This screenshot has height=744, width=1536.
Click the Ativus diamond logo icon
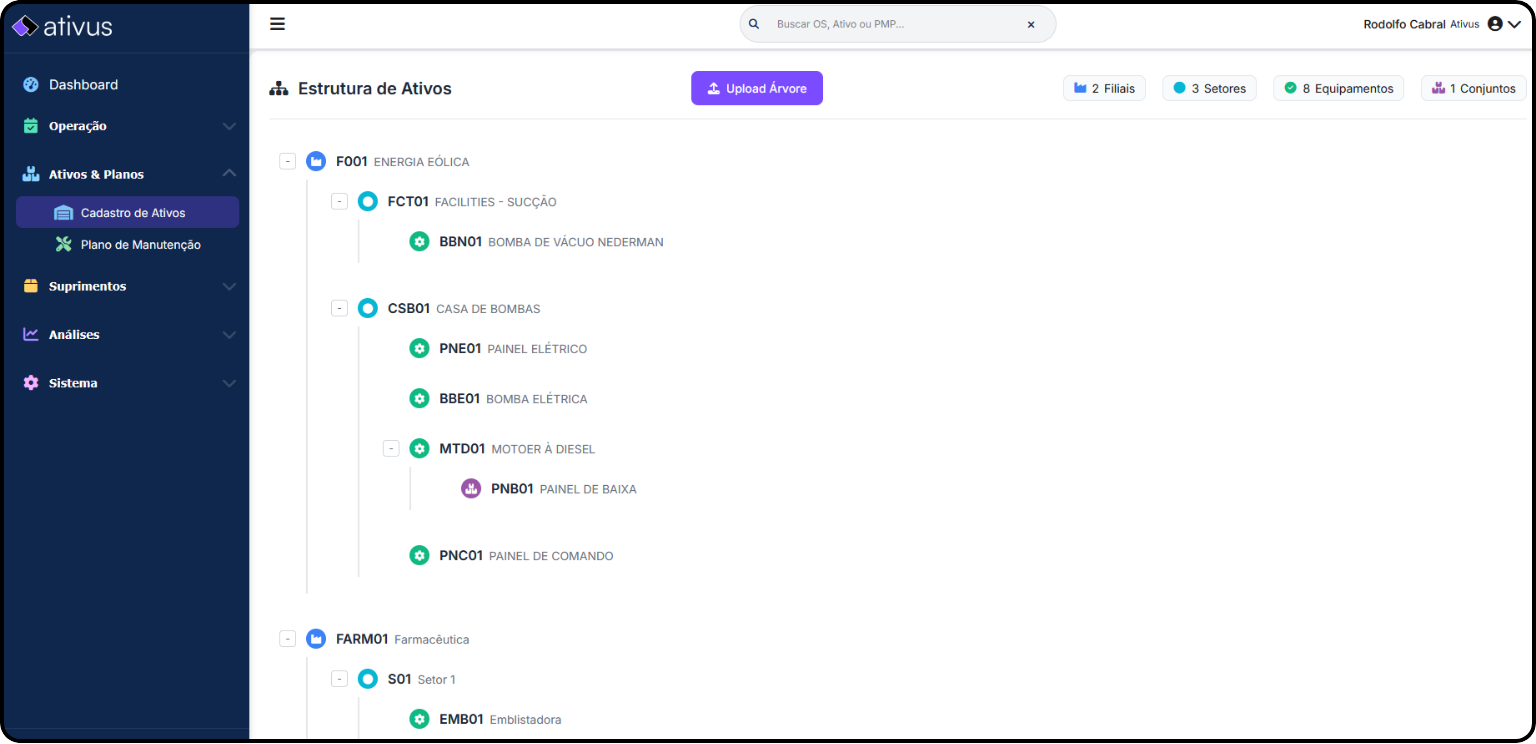(24, 25)
